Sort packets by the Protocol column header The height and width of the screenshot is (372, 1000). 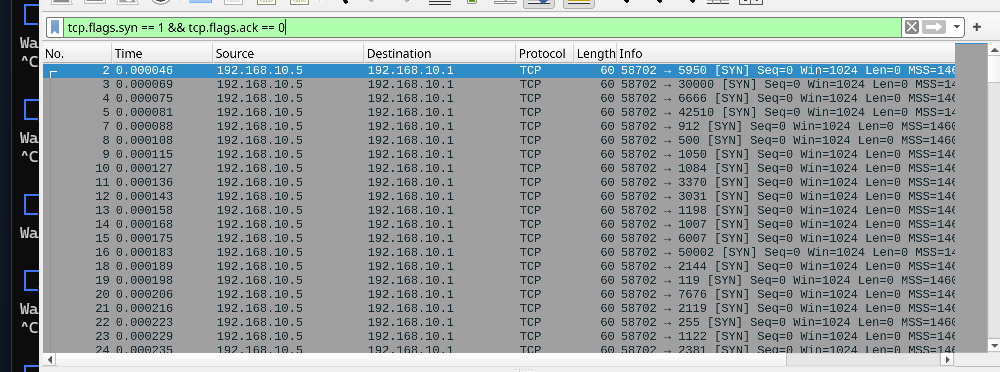click(545, 54)
